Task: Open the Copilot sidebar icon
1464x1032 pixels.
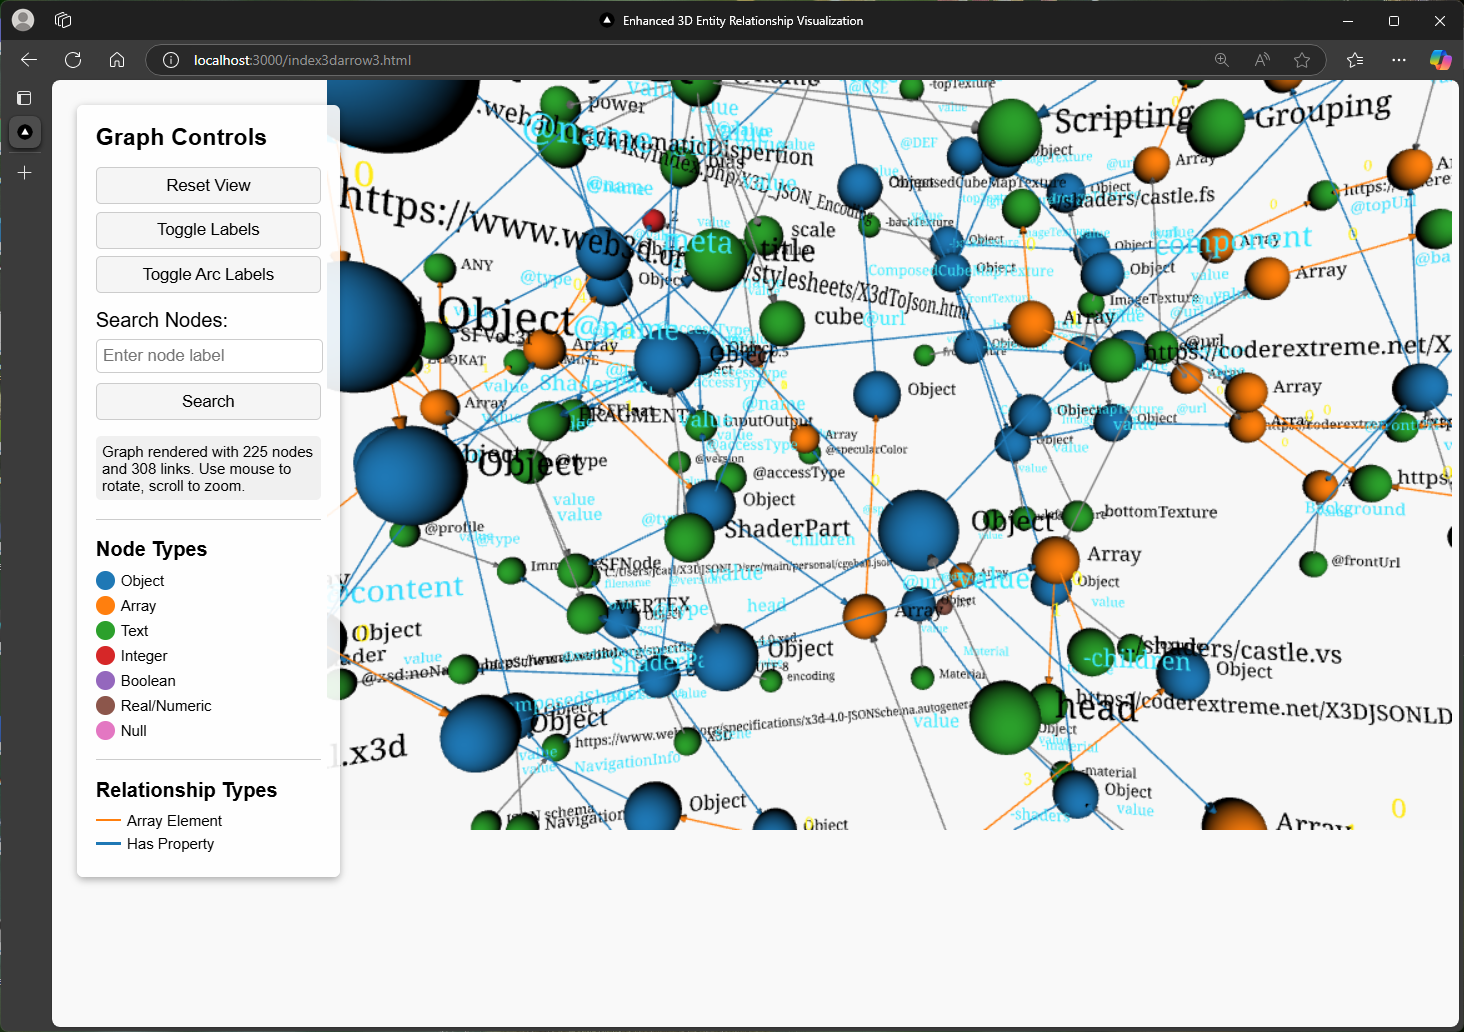Action: [x=1440, y=60]
